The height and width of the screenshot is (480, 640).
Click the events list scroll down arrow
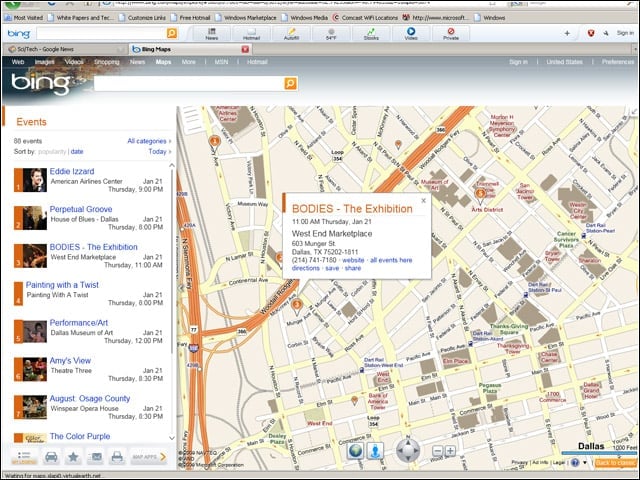point(172,438)
